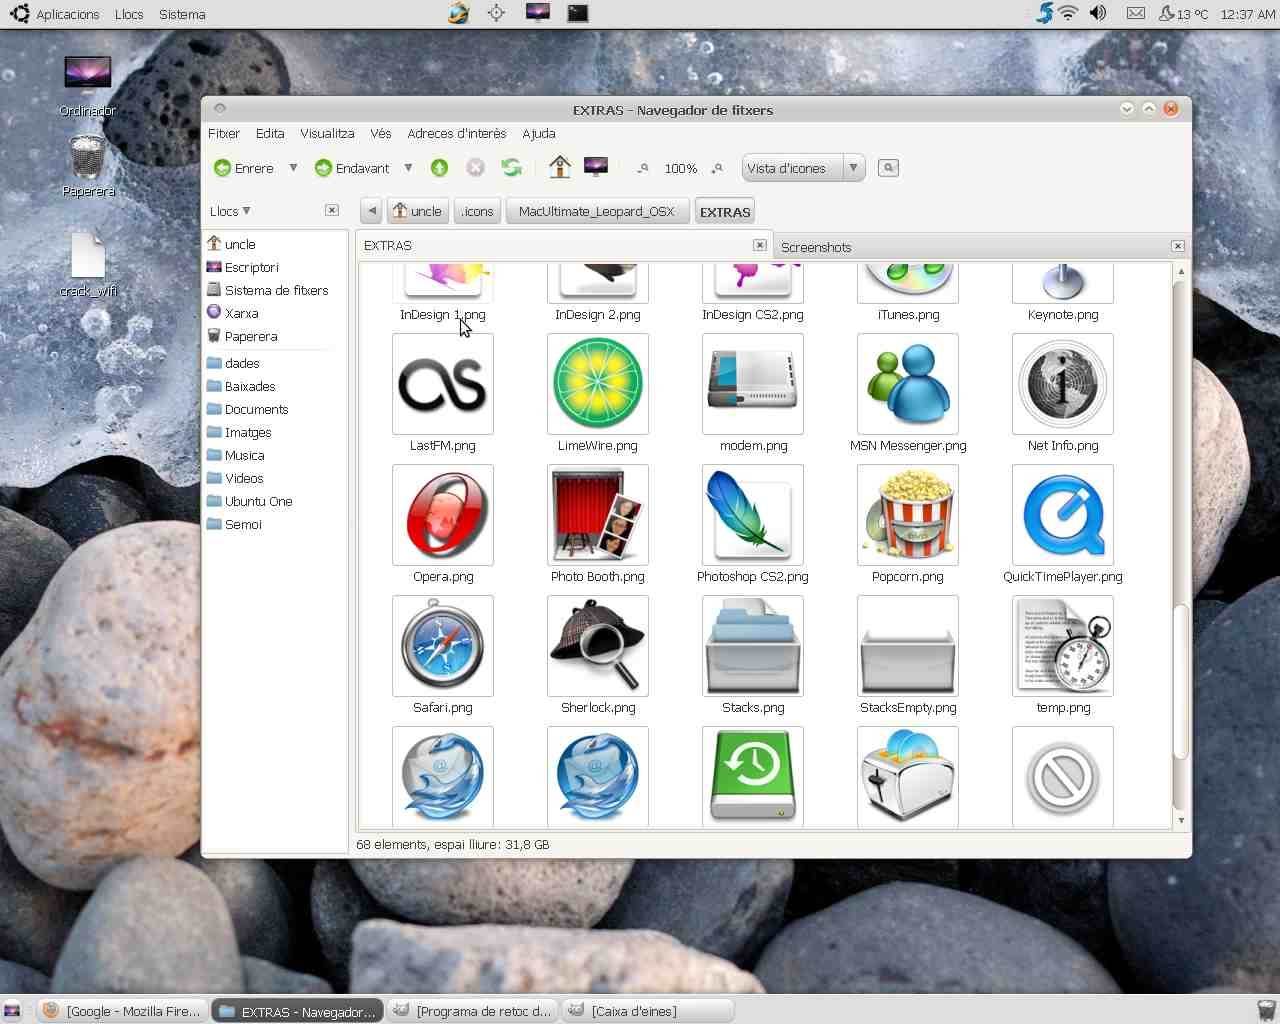Switch to Google Mozilla Firefox taskbar window

tap(123, 1011)
